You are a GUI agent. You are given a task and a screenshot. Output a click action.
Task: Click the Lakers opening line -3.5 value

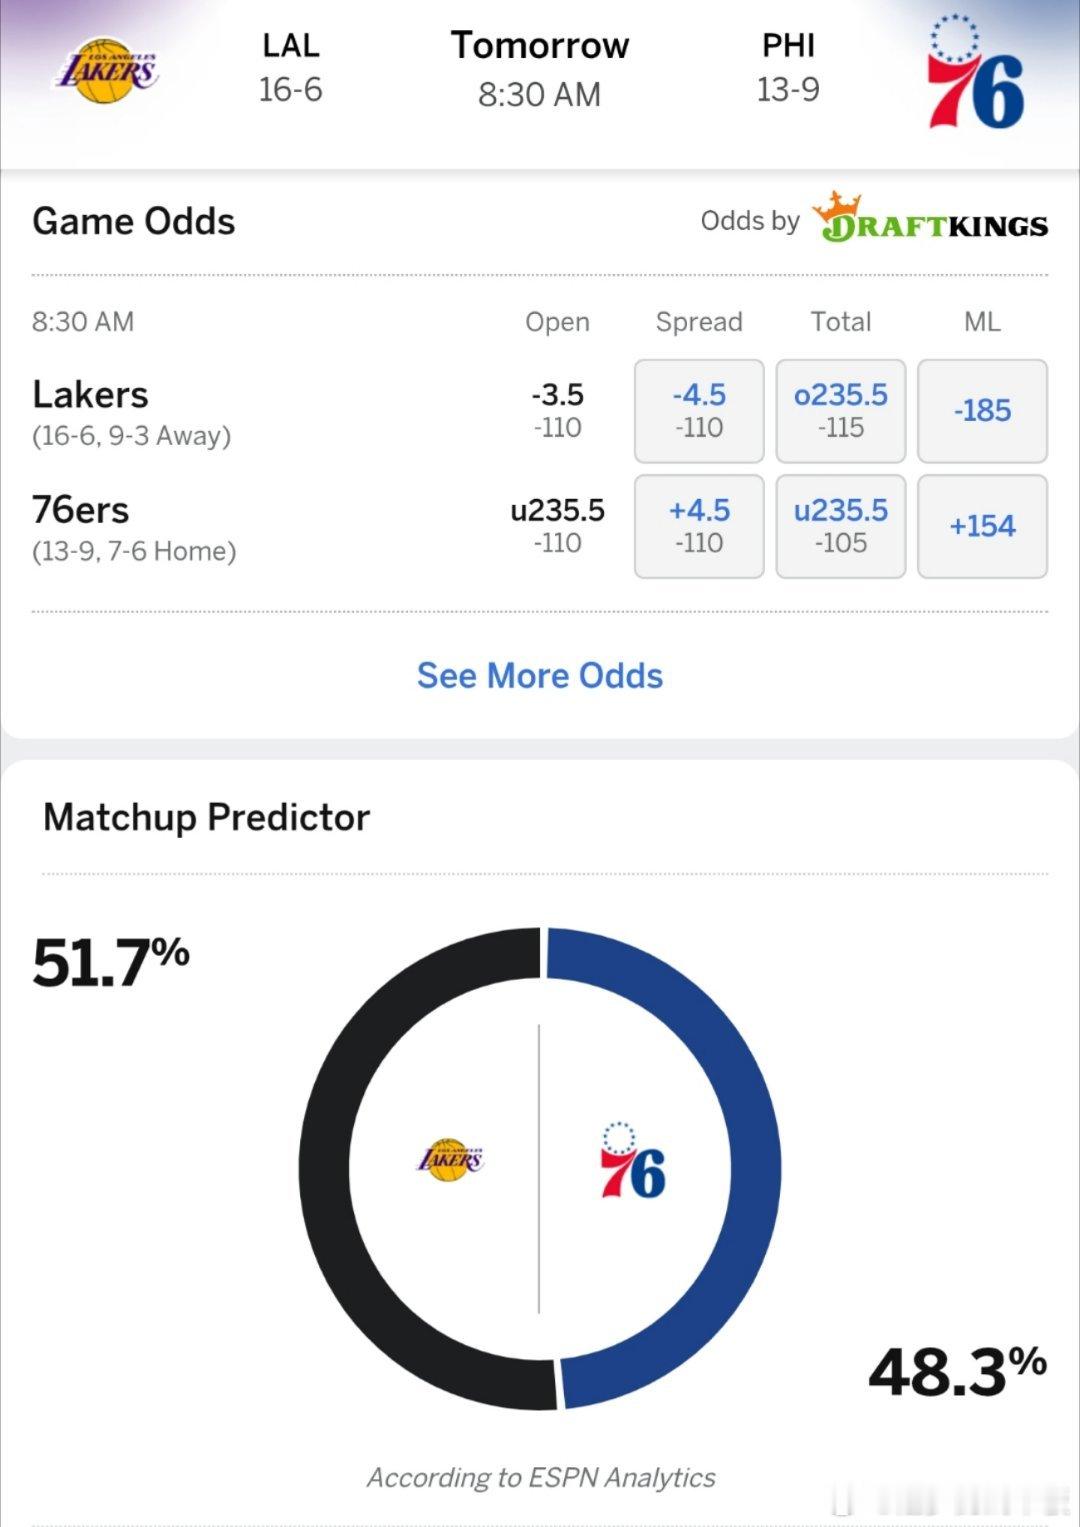tap(557, 395)
